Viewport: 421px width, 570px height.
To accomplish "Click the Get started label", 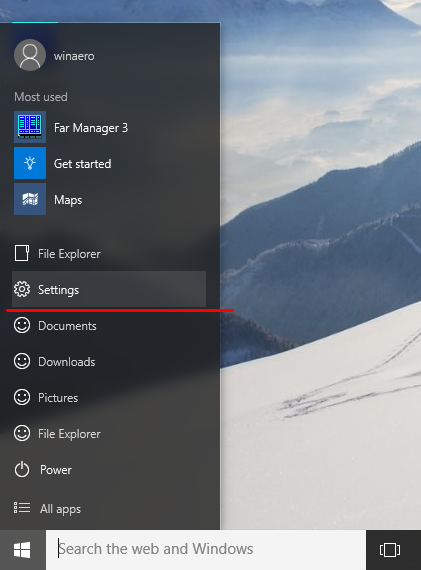I will click(83, 164).
